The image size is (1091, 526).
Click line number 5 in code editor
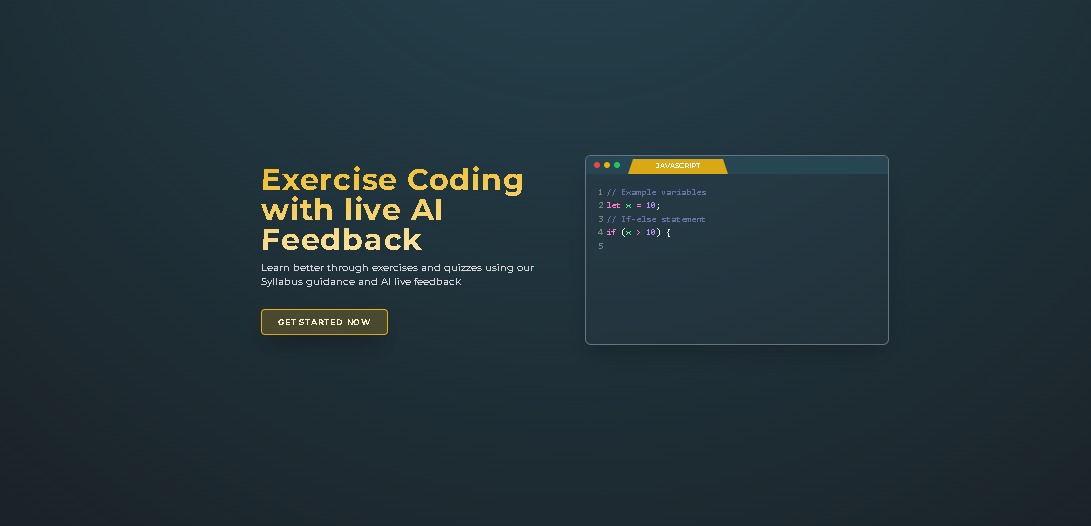click(x=600, y=246)
